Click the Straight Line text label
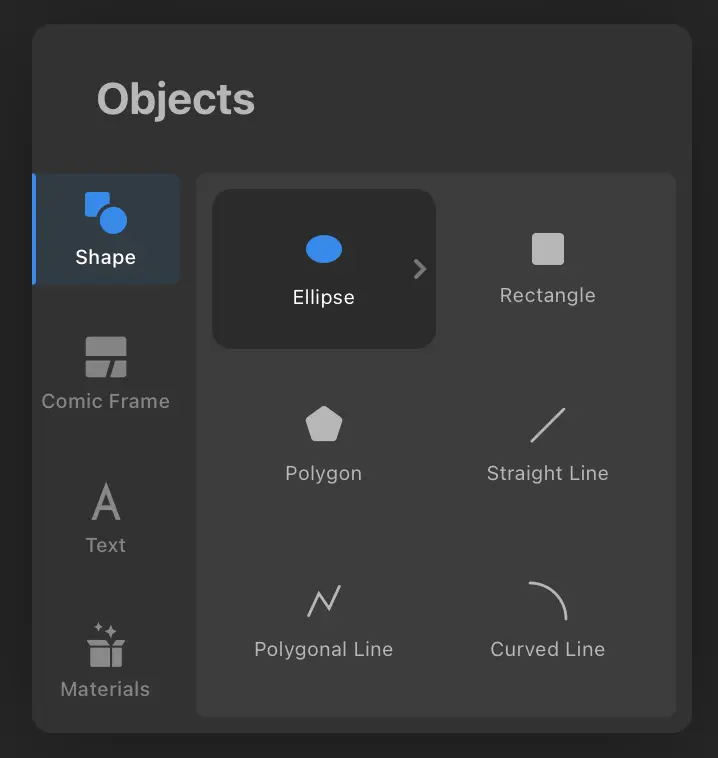The width and height of the screenshot is (718, 758). [x=548, y=473]
